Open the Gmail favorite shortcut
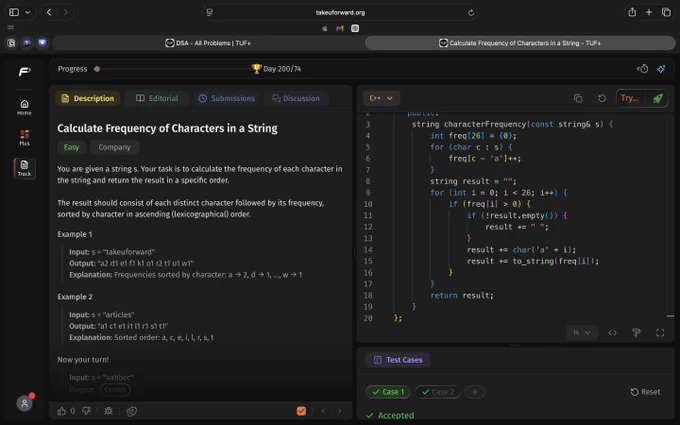Screen dimensions: 680x425 tap(340, 28)
